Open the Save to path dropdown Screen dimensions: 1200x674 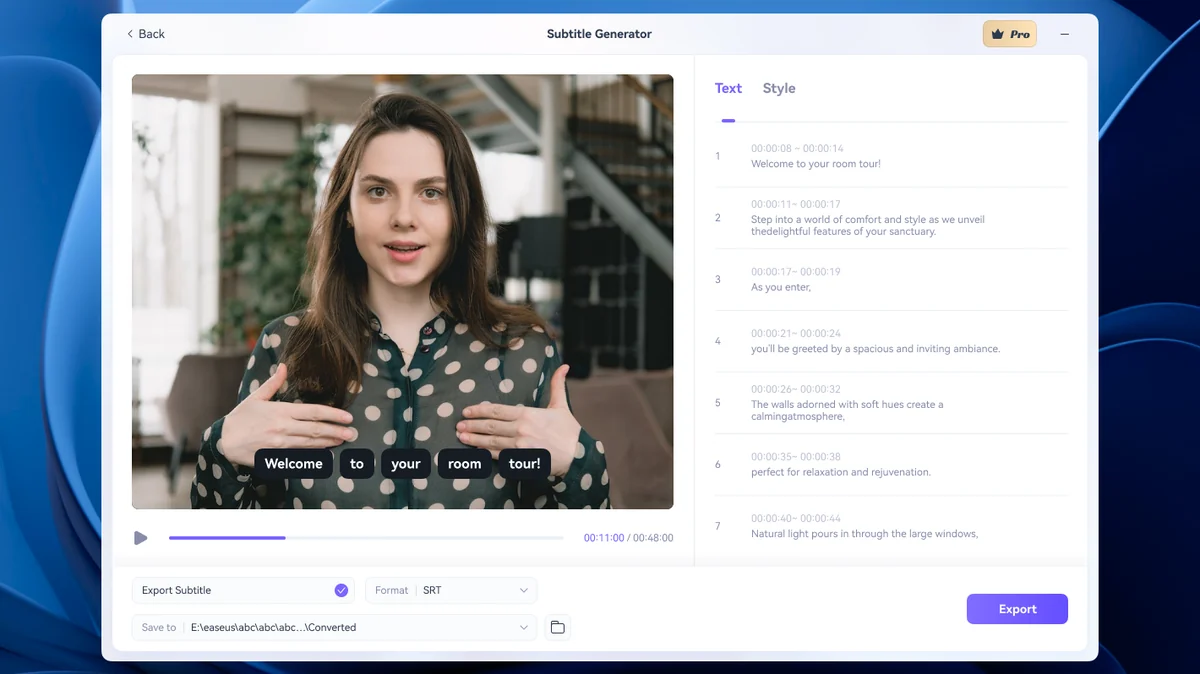pos(523,627)
